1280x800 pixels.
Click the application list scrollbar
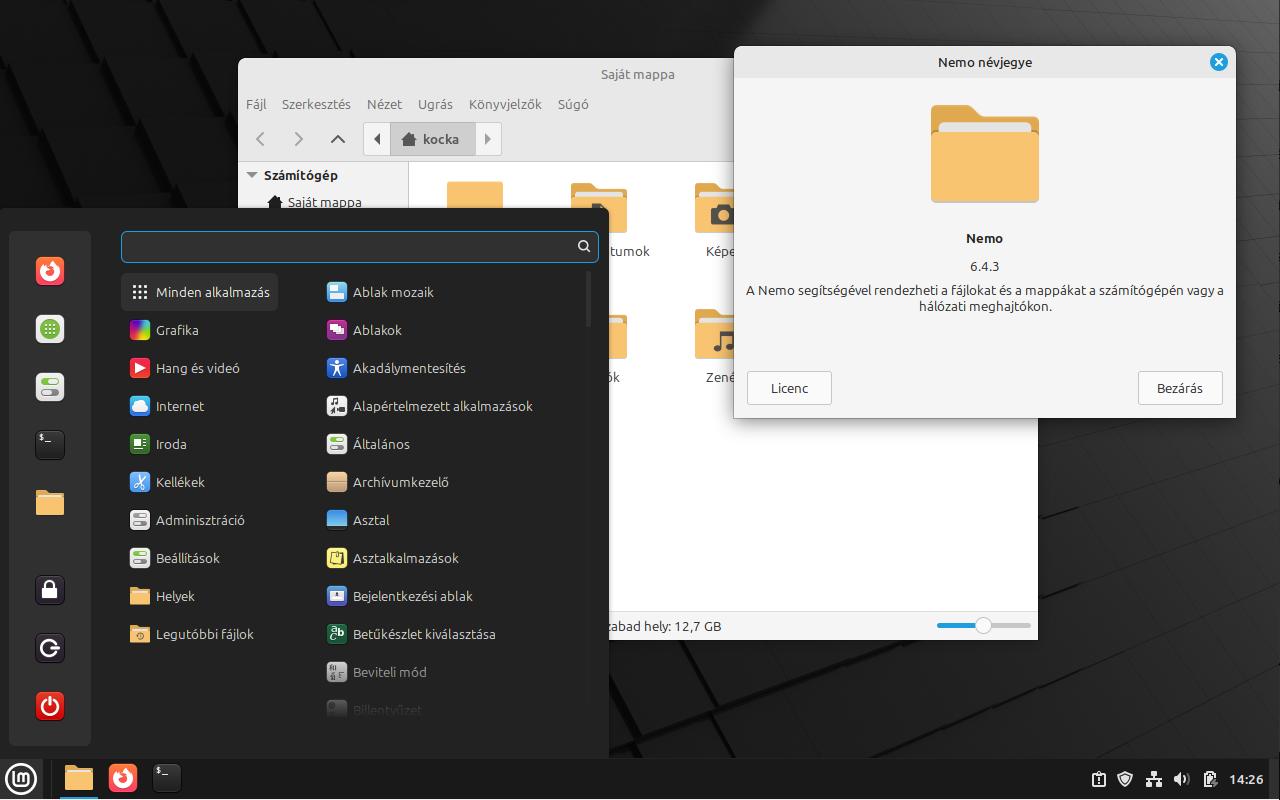[589, 298]
